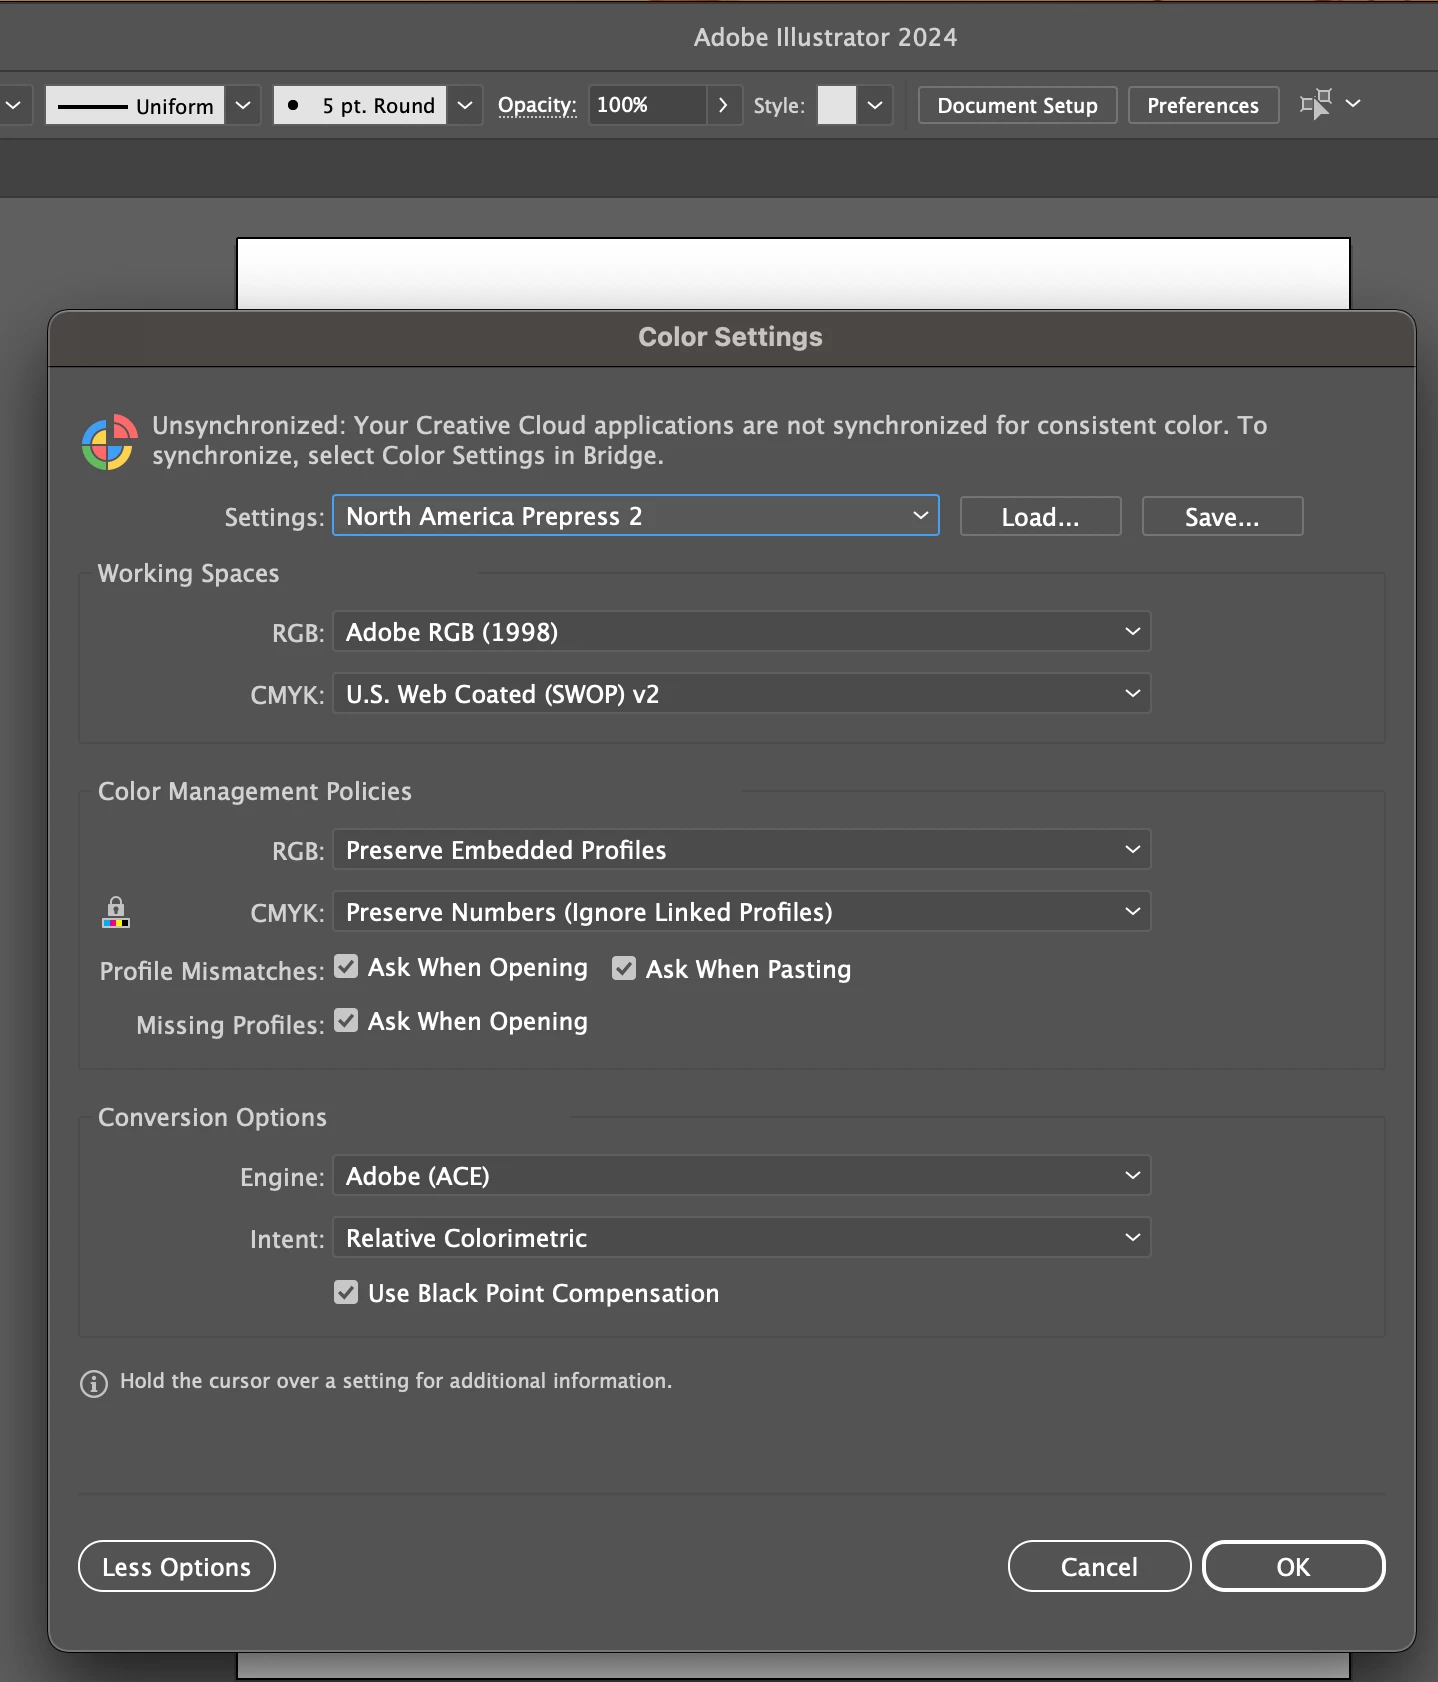Toggle Ask When Pasting checkbox

tap(624, 968)
